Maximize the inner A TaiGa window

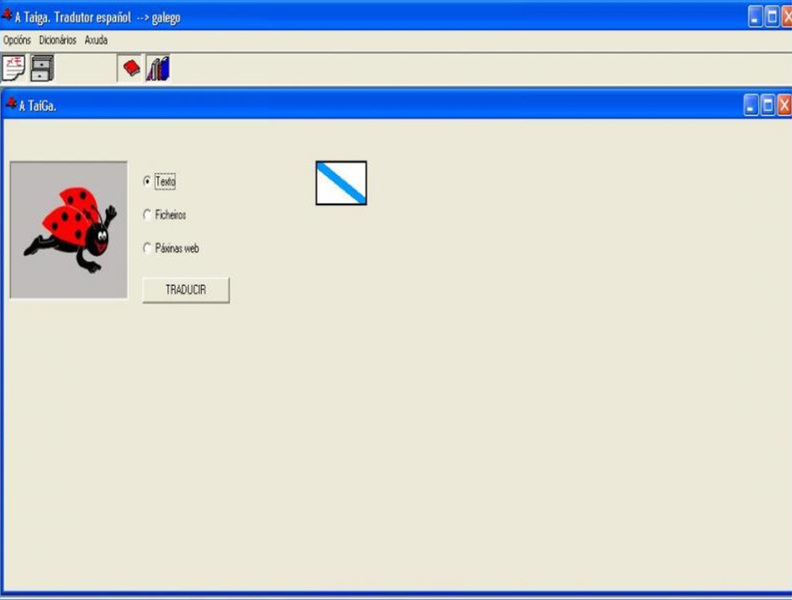click(767, 106)
